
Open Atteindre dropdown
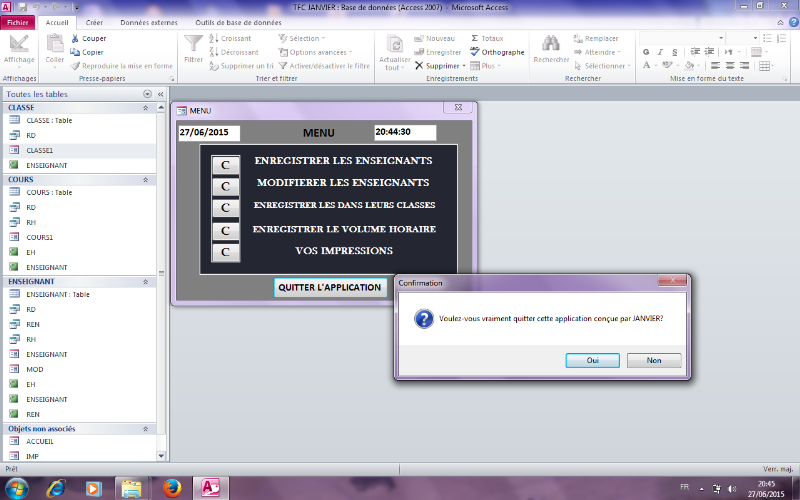(x=597, y=52)
